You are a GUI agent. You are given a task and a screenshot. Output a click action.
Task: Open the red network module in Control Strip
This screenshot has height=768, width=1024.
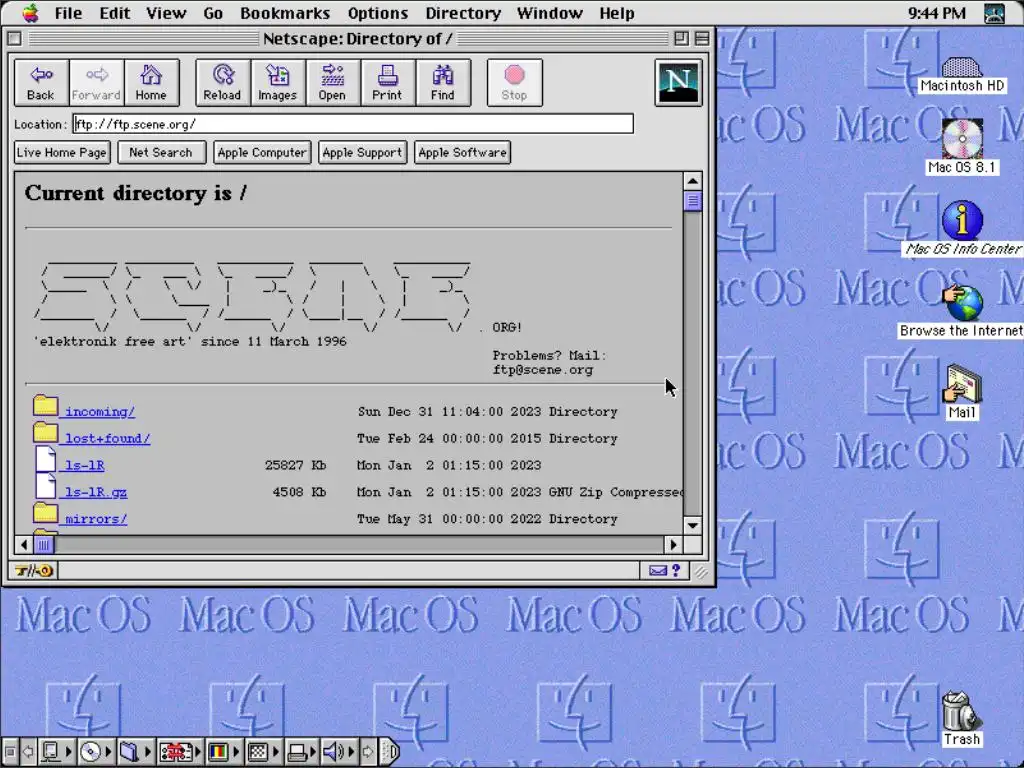pyautogui.click(x=180, y=752)
